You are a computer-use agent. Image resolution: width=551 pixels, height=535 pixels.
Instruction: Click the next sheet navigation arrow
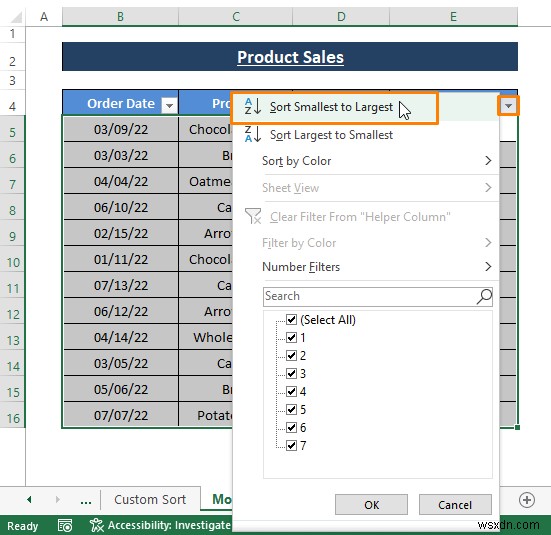pos(58,499)
